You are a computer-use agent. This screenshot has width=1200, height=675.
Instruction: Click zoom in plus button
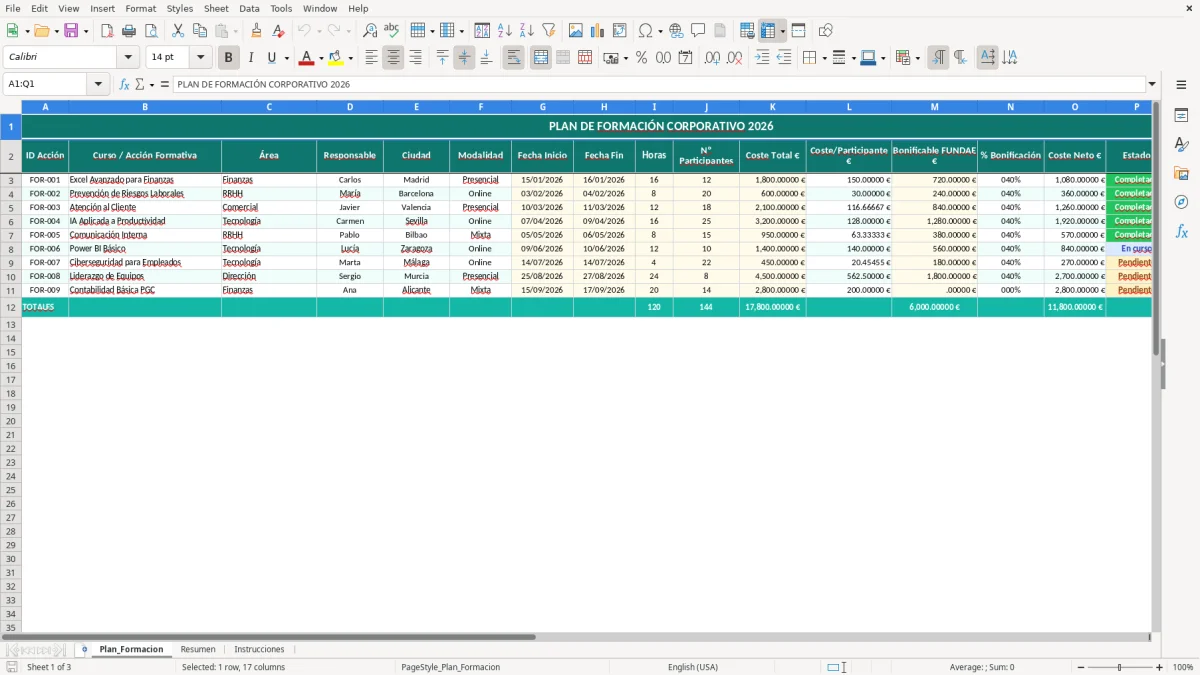[x=1160, y=667]
